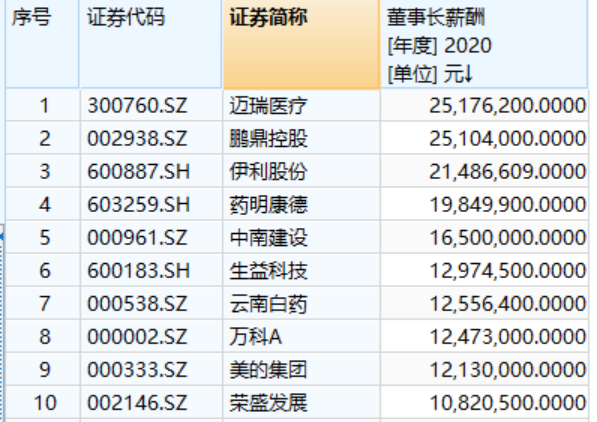Select stock code 000333.SZ cell
Screen dimensions: 597x422
click(x=152, y=370)
